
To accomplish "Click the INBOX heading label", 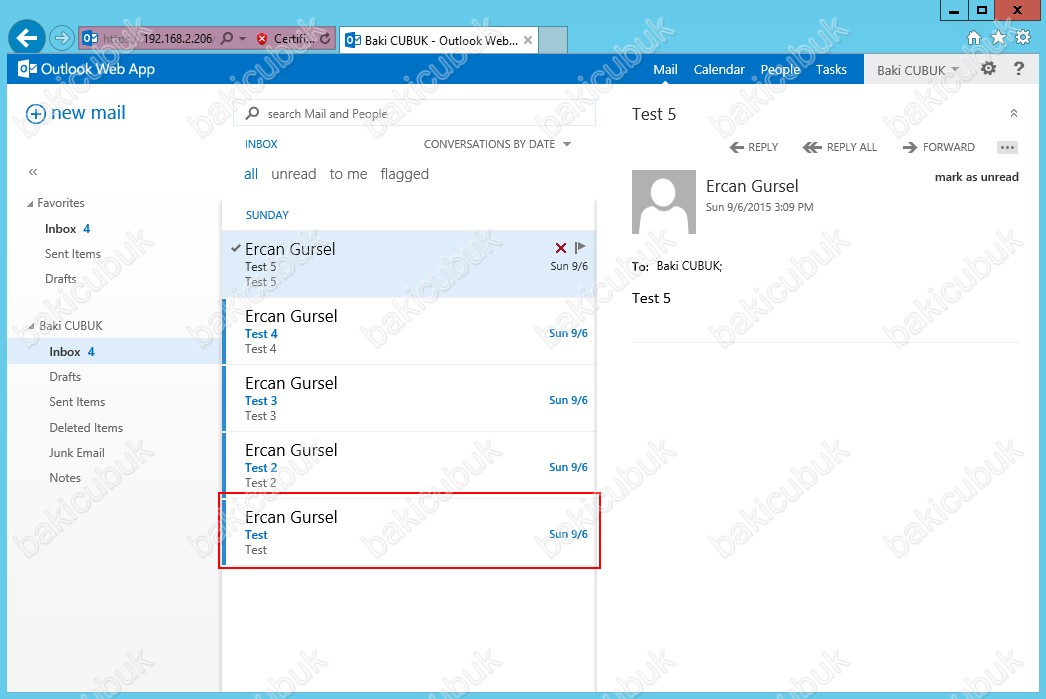I will click(x=261, y=144).
